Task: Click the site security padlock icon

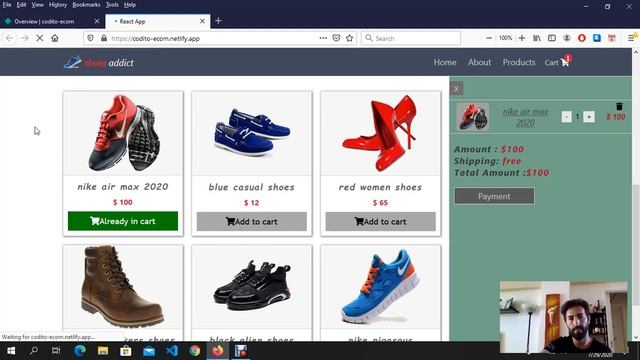Action: (x=104, y=38)
